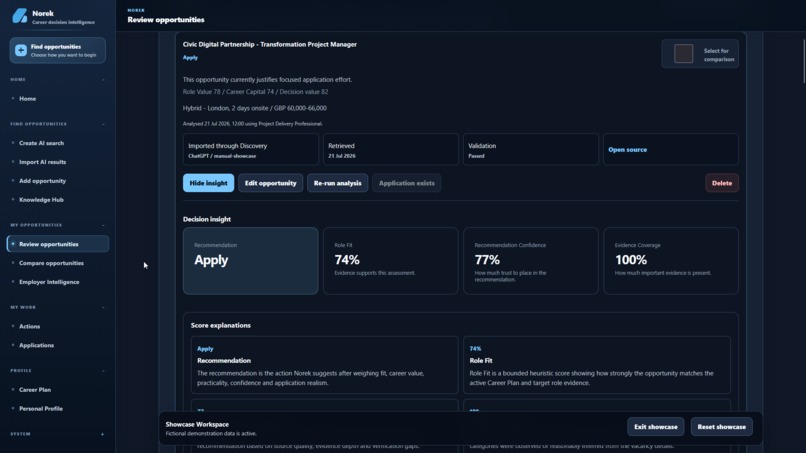This screenshot has width=806, height=453.
Task: Click the Role Fit 74% card
Action: (x=391, y=261)
